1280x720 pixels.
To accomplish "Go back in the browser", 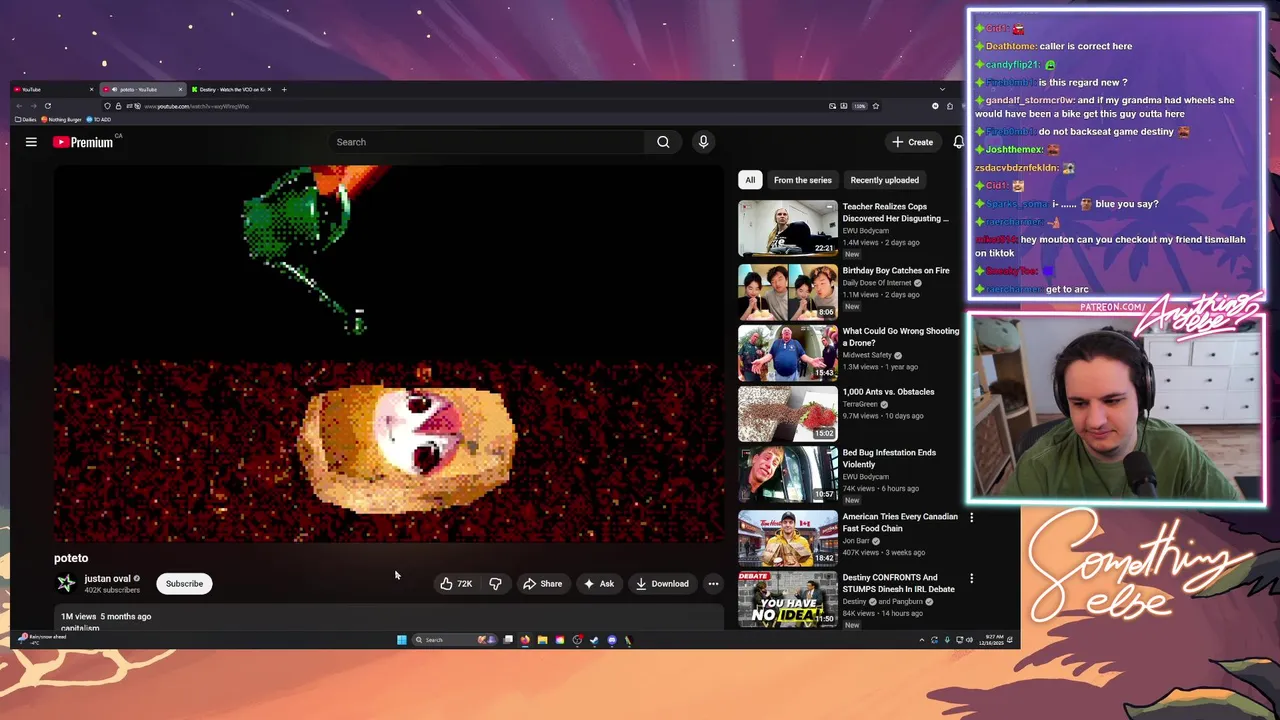I will 18,106.
